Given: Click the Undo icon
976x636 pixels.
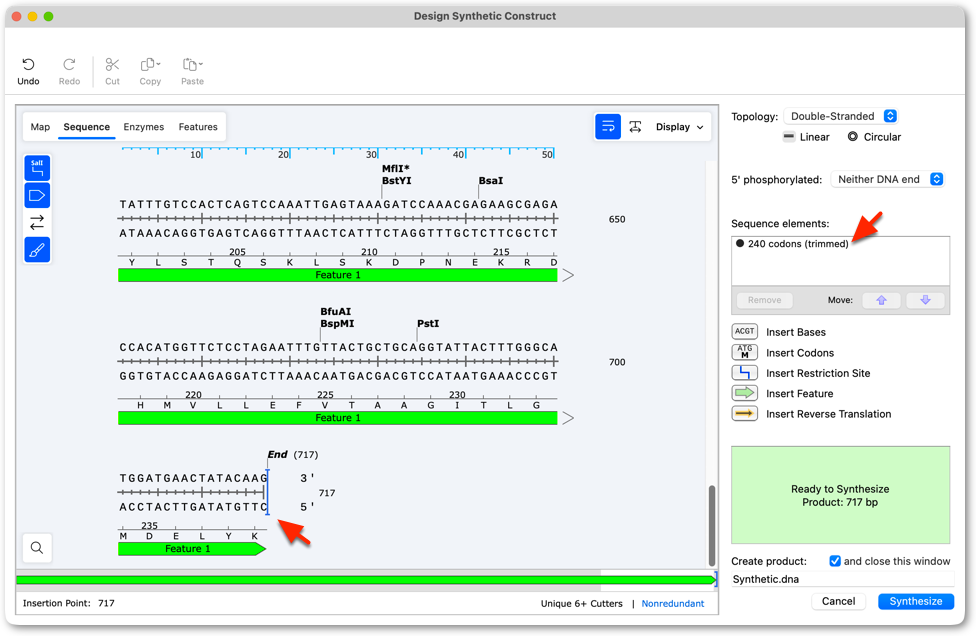Looking at the screenshot, I should [x=28, y=65].
